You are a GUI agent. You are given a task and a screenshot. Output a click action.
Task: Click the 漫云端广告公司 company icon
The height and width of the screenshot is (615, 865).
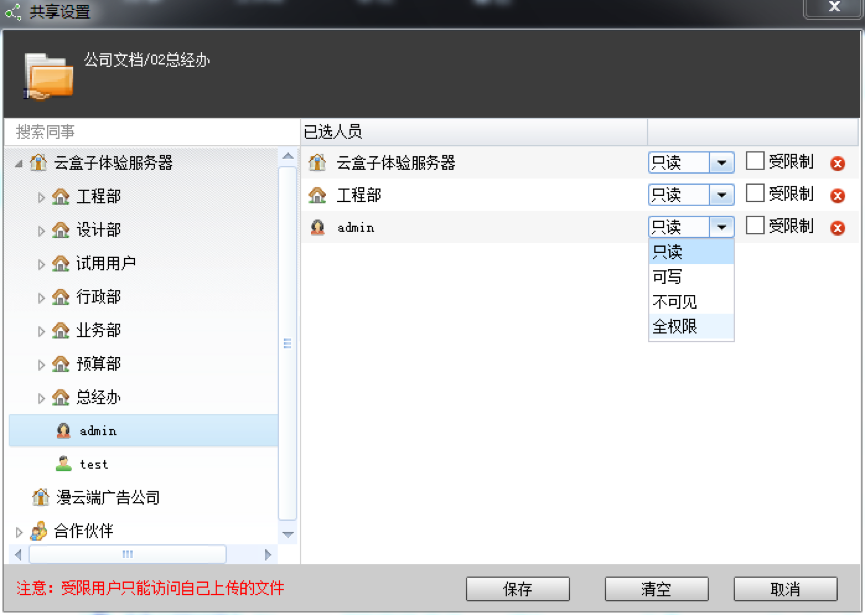pyautogui.click(x=41, y=497)
